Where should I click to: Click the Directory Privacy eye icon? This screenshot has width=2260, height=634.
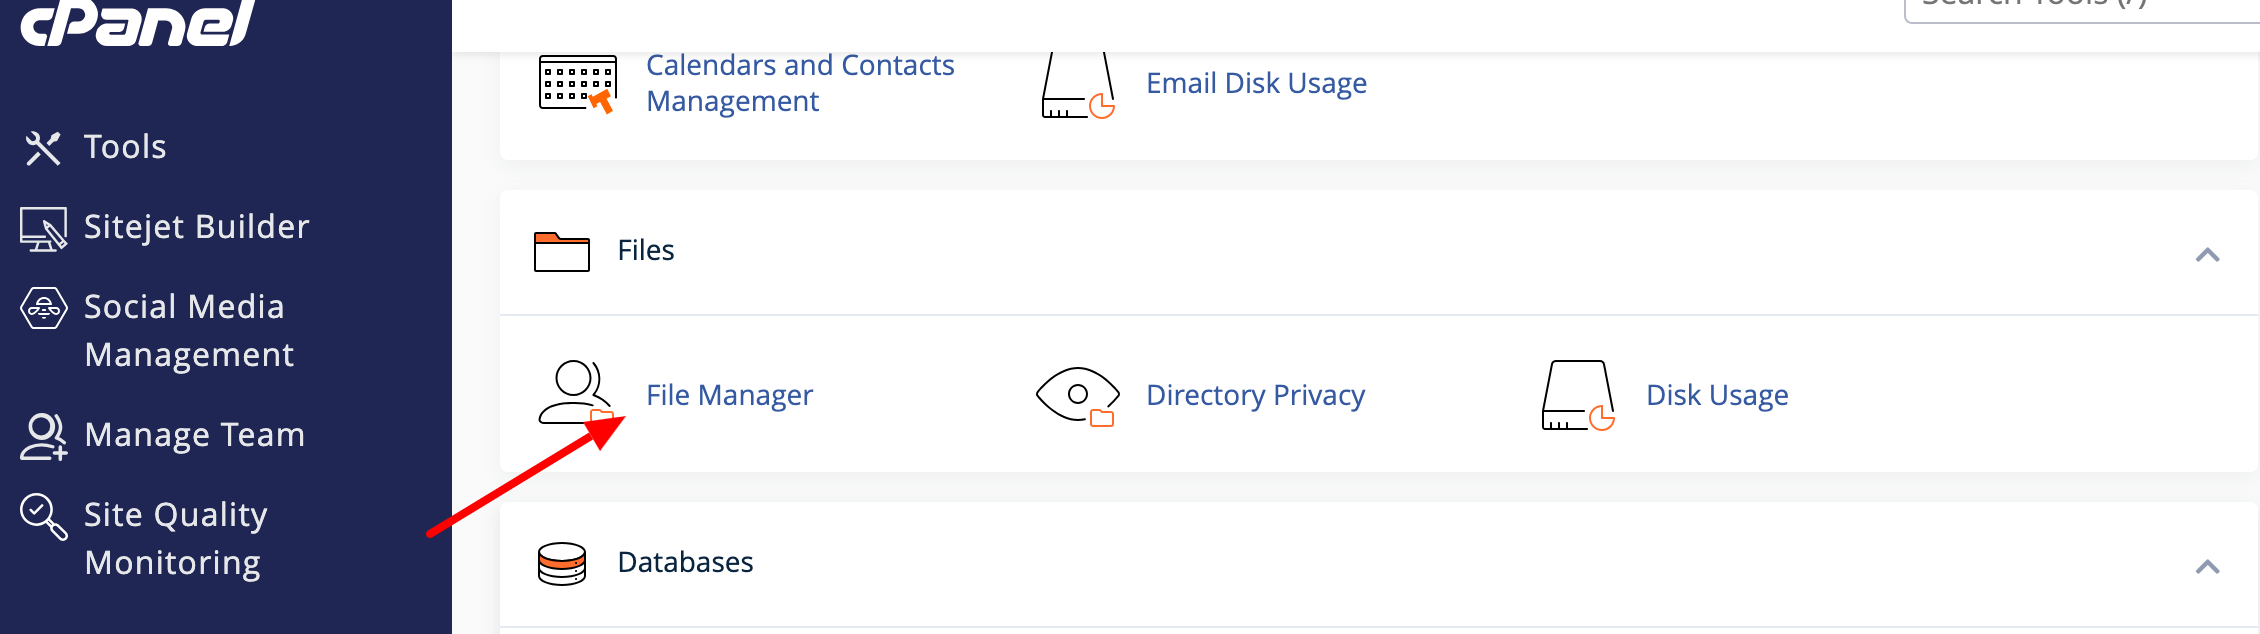click(1077, 396)
